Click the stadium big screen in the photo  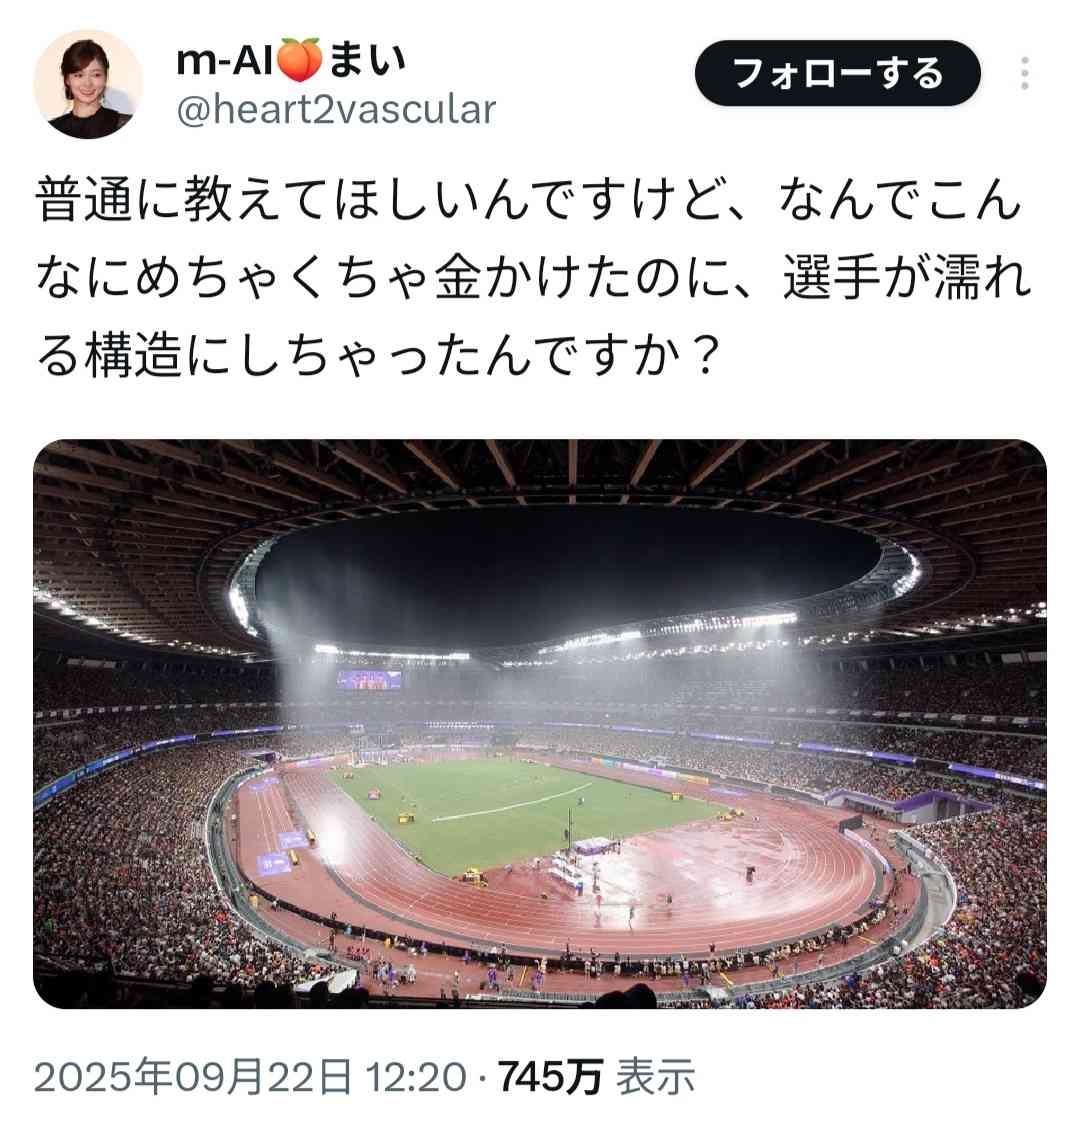(x=369, y=679)
